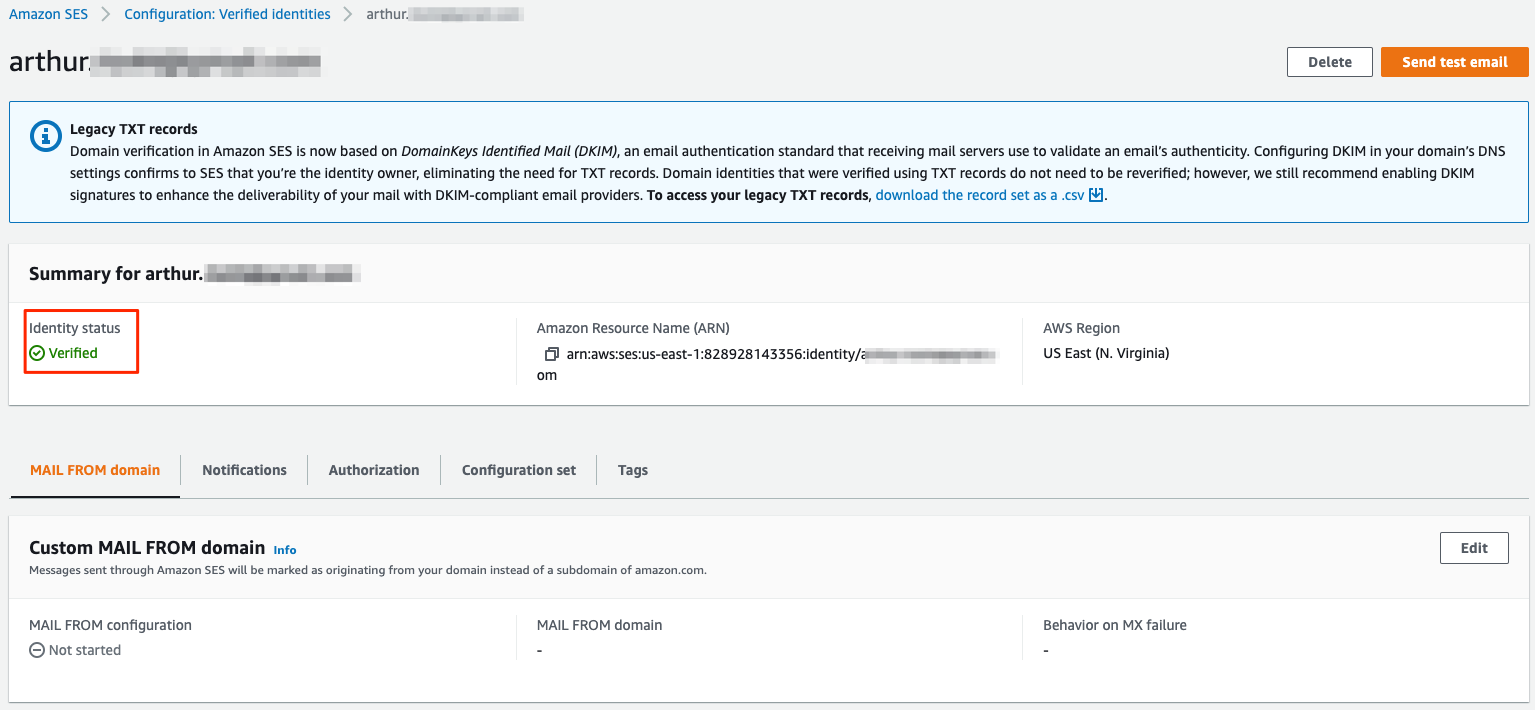This screenshot has width=1535, height=710.
Task: Switch to the Configuration set tab
Action: [x=518, y=470]
